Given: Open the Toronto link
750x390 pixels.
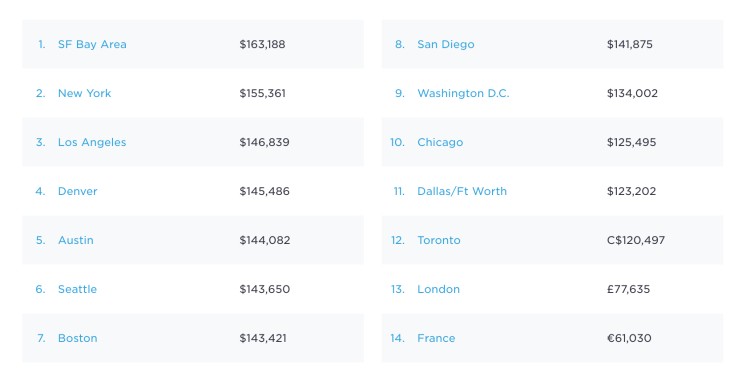Looking at the screenshot, I should click(439, 240).
